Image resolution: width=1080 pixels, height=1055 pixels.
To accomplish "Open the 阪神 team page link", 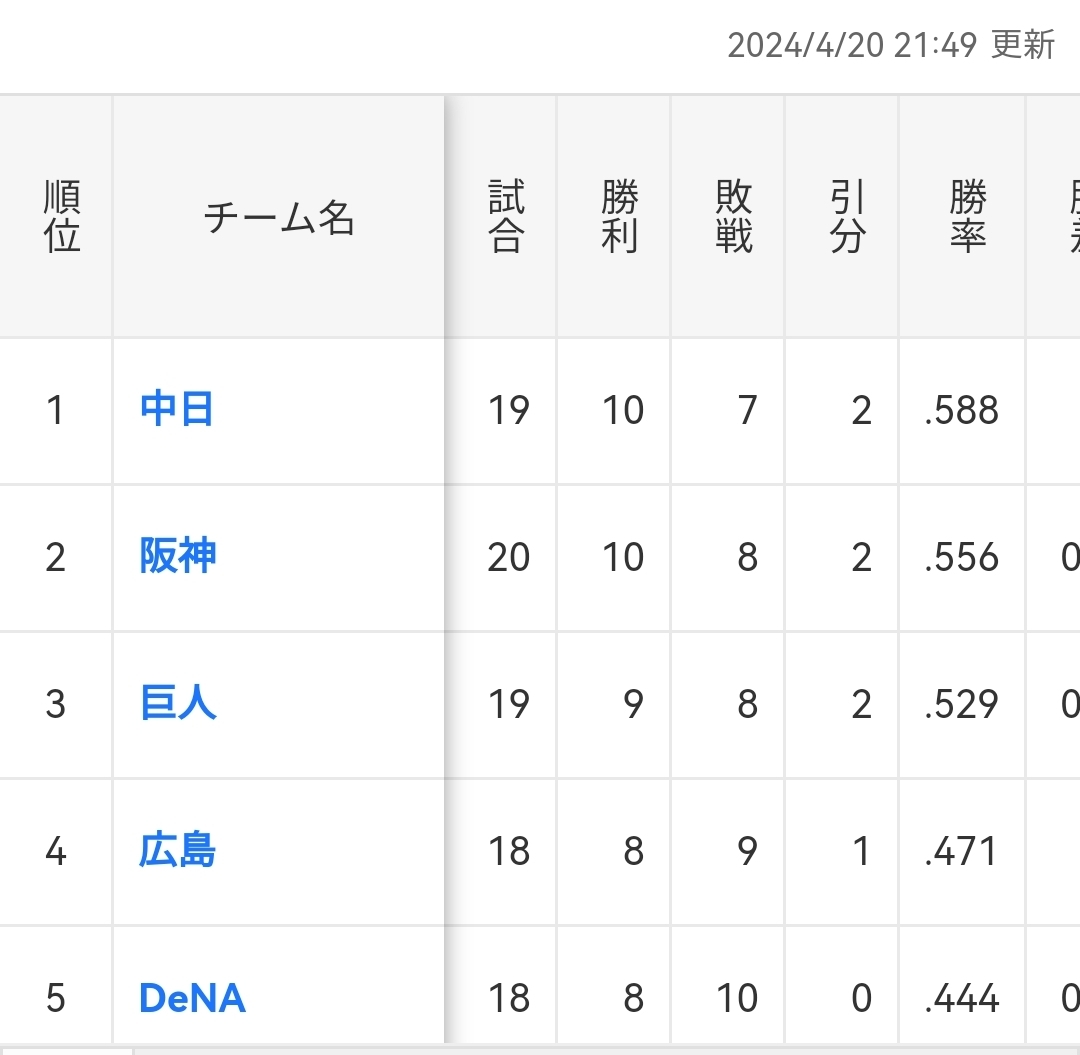I will pyautogui.click(x=177, y=557).
